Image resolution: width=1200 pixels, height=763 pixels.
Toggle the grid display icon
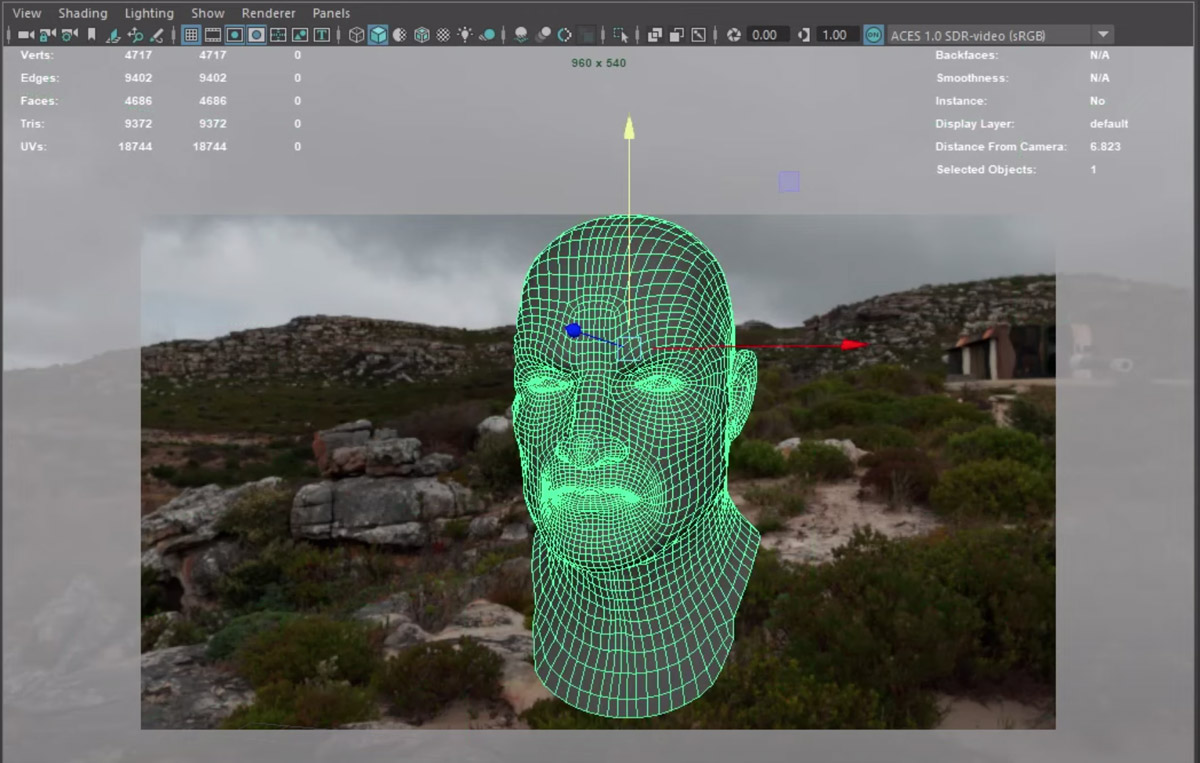coord(190,35)
